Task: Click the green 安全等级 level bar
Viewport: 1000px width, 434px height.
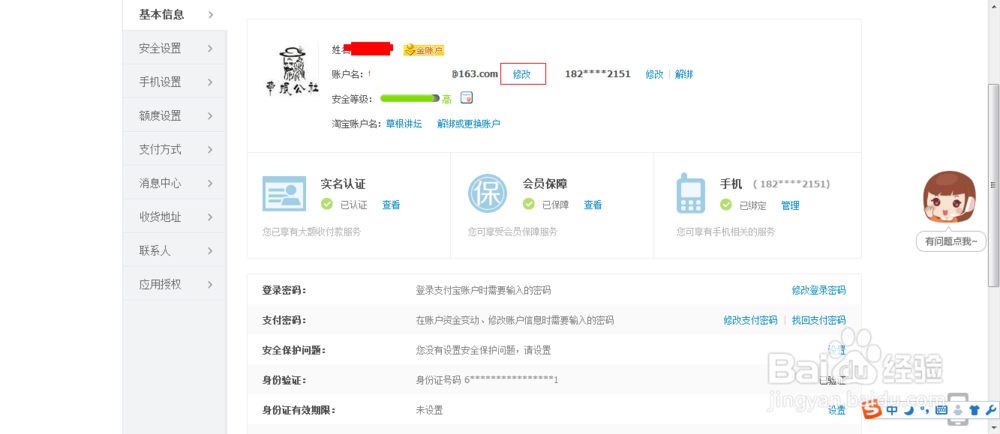Action: click(x=409, y=98)
